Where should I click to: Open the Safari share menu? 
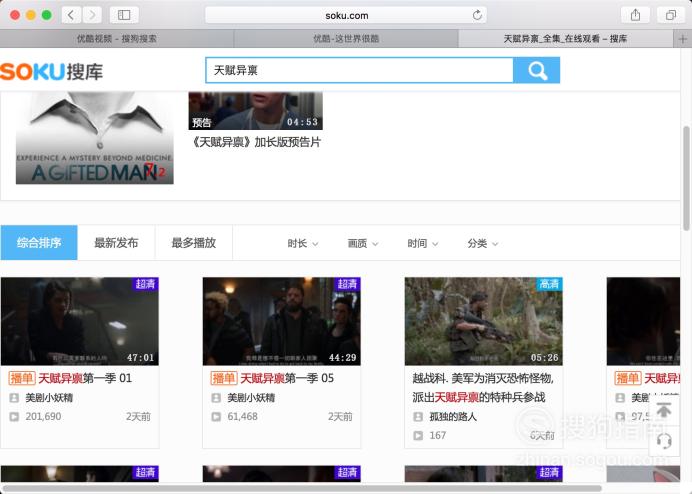(x=635, y=15)
